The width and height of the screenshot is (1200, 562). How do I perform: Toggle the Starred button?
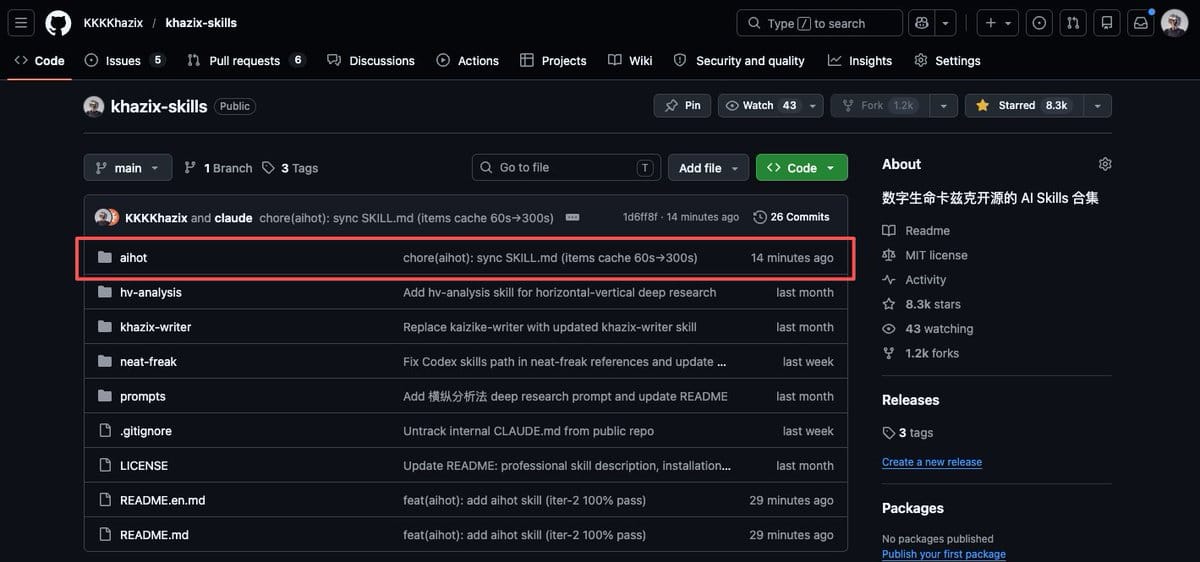click(x=1021, y=106)
